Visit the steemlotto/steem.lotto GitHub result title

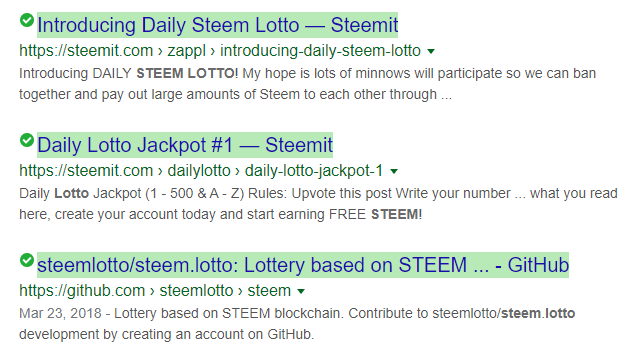coord(303,265)
